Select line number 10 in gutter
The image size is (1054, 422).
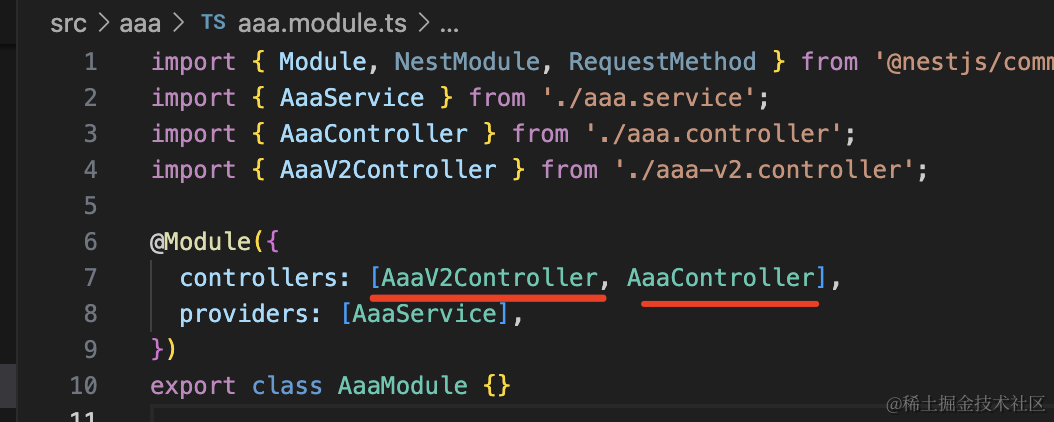click(x=84, y=386)
